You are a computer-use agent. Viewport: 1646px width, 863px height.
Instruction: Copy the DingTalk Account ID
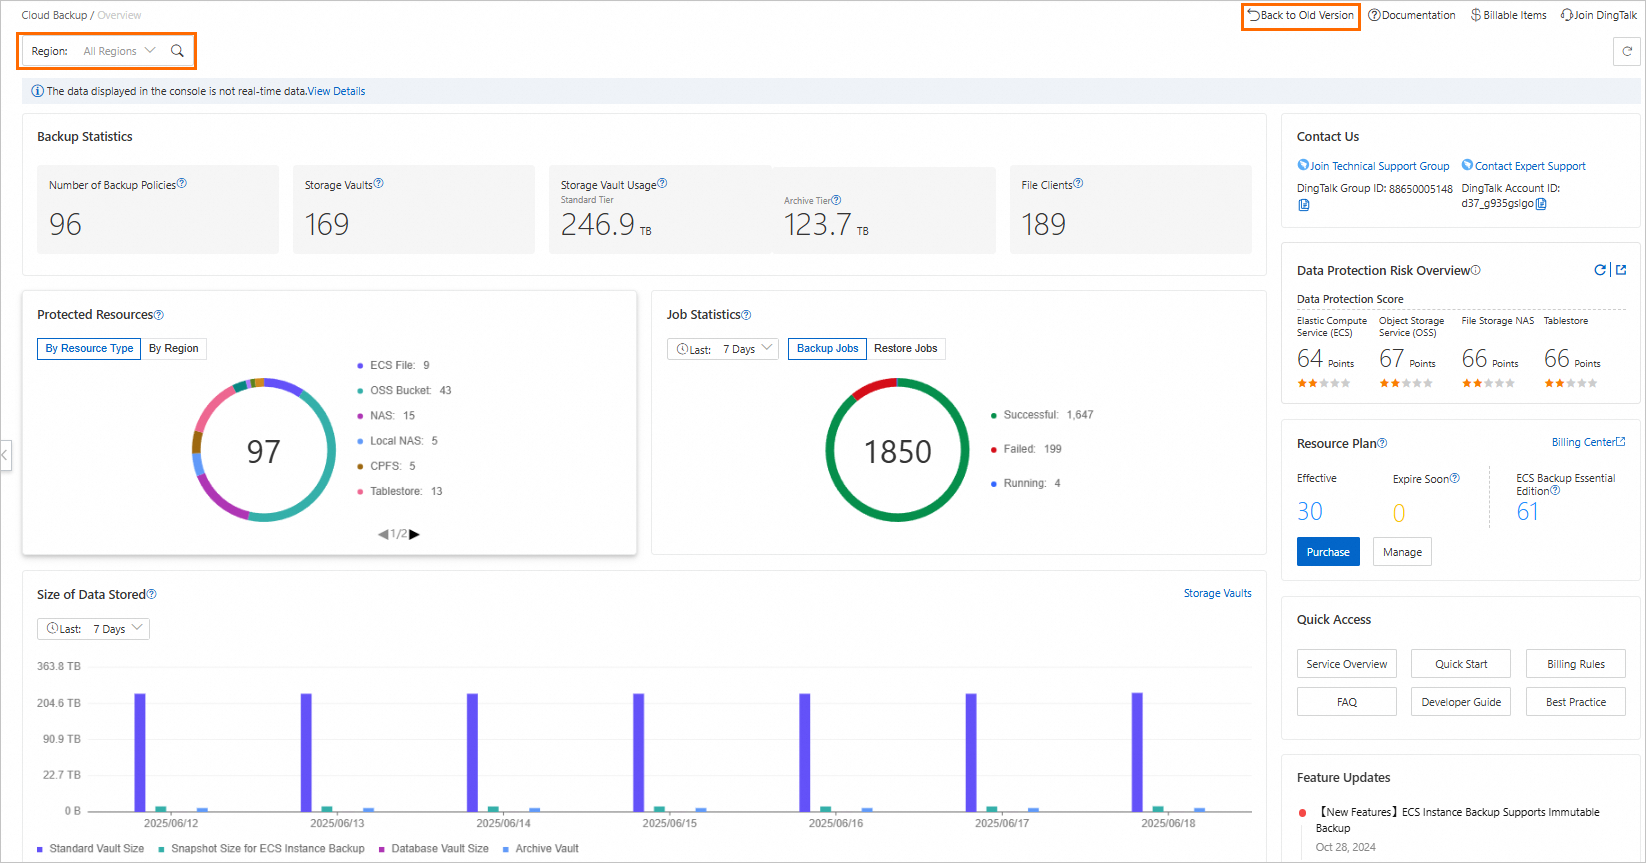(1541, 204)
